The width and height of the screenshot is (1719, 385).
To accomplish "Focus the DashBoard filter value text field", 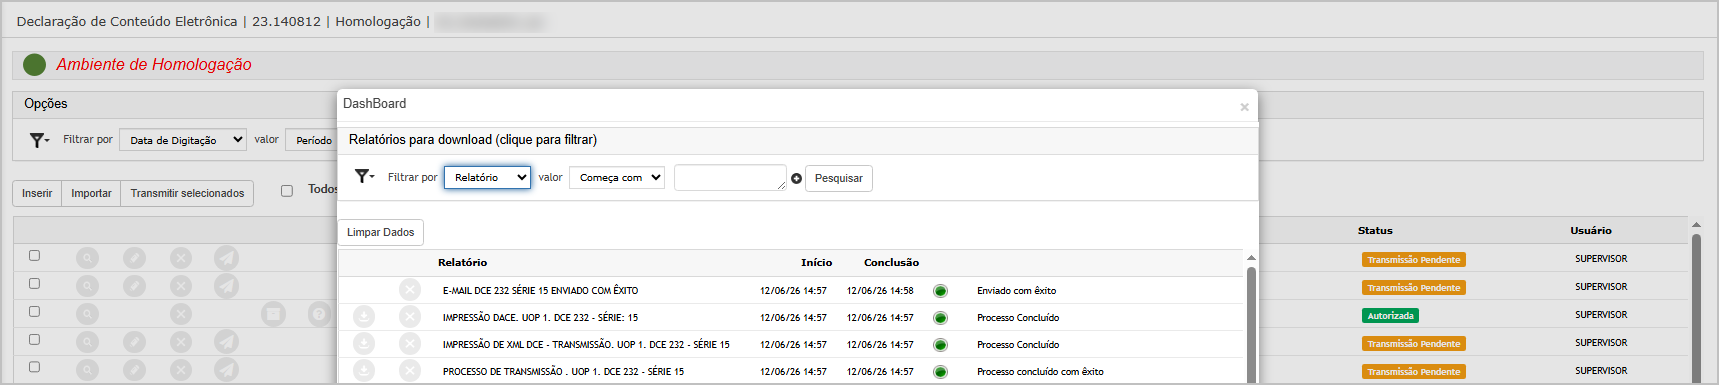I will (730, 178).
